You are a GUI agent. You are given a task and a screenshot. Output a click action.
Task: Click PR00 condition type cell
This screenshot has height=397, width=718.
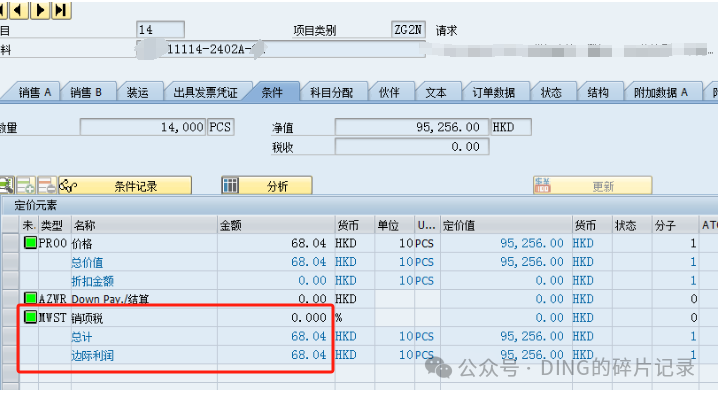53,243
